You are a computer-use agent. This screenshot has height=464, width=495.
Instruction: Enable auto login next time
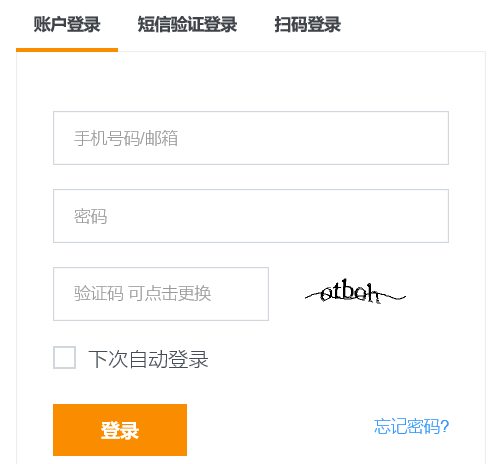(65, 357)
